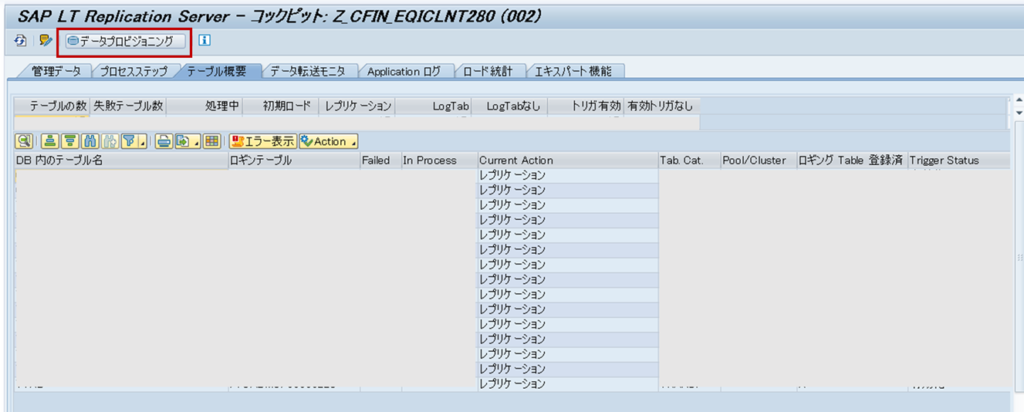
Task: Click the Set Filter funnel icon
Action: (x=129, y=141)
